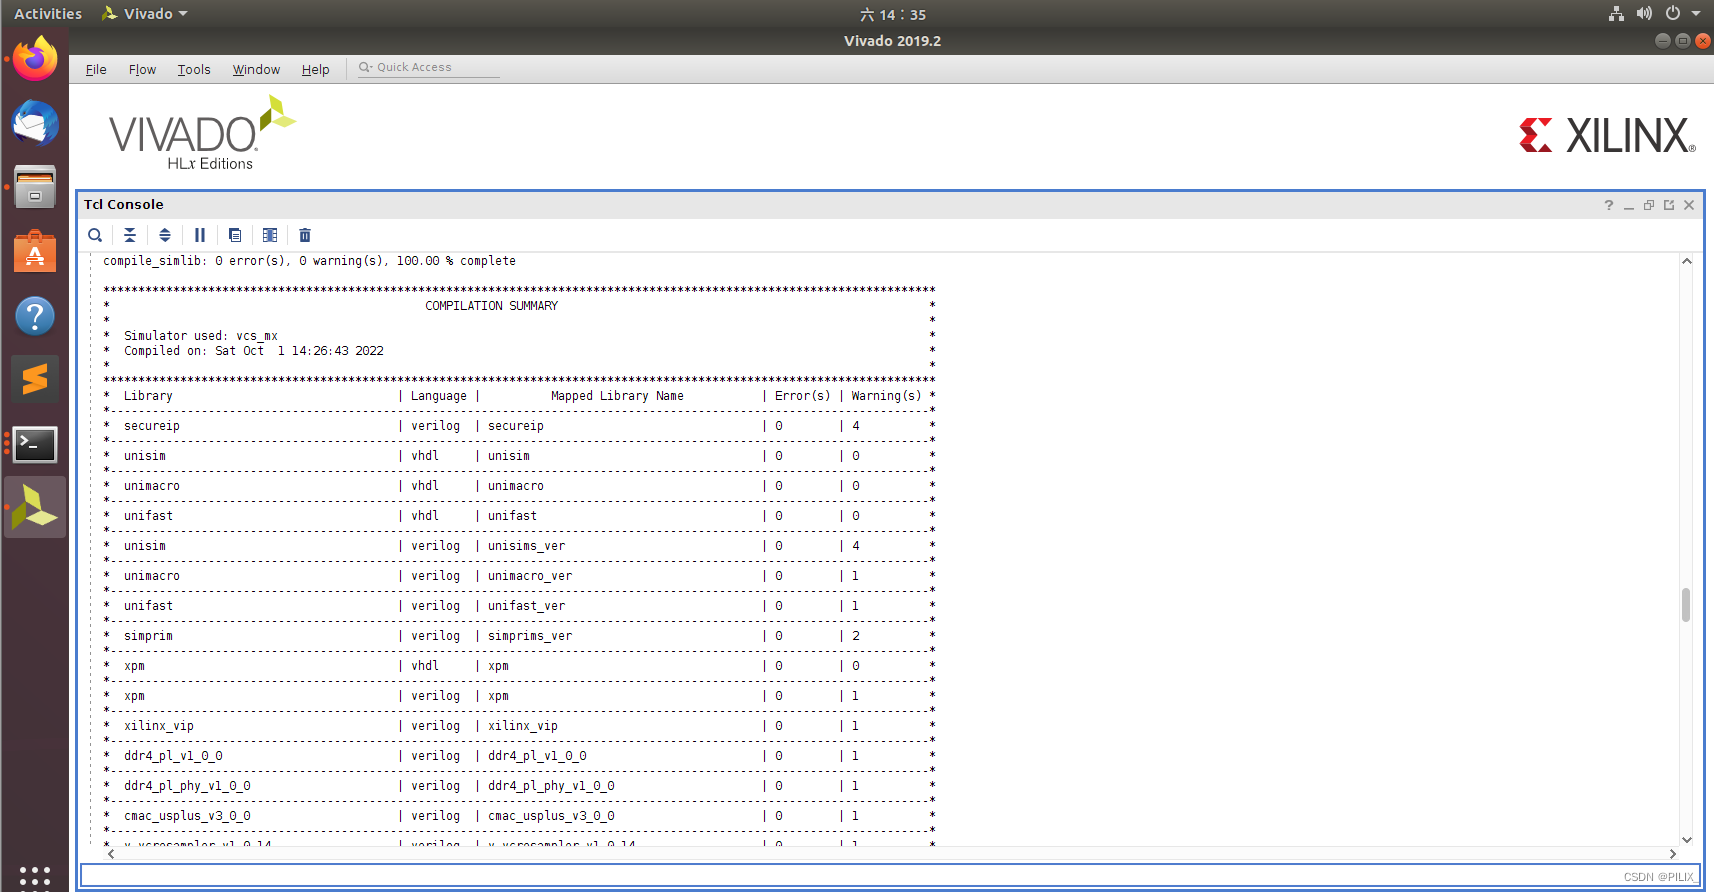Float the Tcl Console panel
The image size is (1714, 892).
coord(1669,205)
